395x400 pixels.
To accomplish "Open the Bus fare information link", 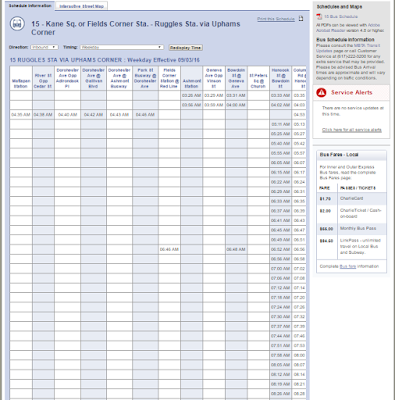I will pyautogui.click(x=348, y=266).
